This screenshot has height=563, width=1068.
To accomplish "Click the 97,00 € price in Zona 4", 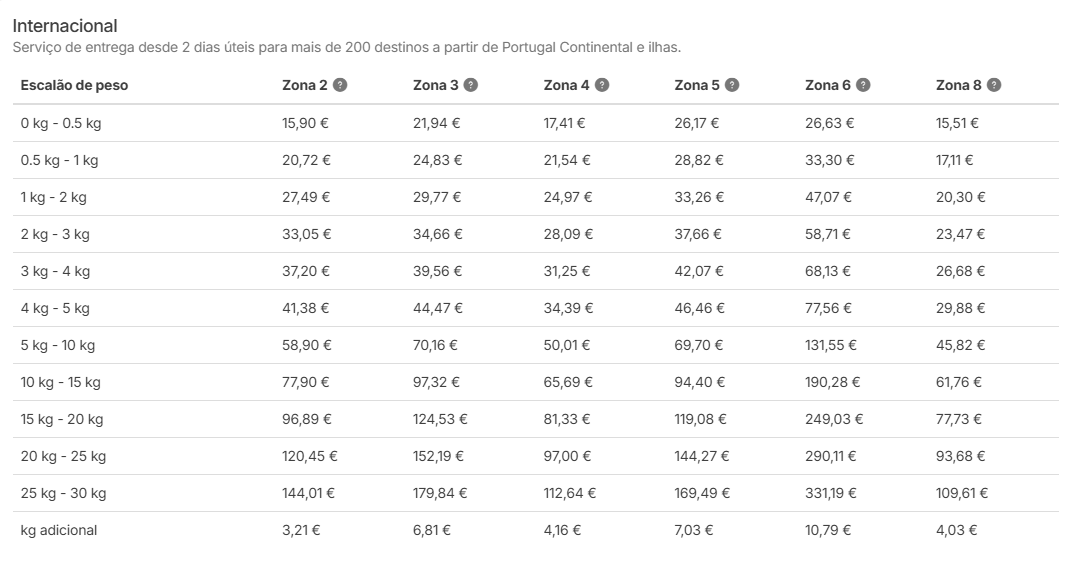I will [x=568, y=456].
